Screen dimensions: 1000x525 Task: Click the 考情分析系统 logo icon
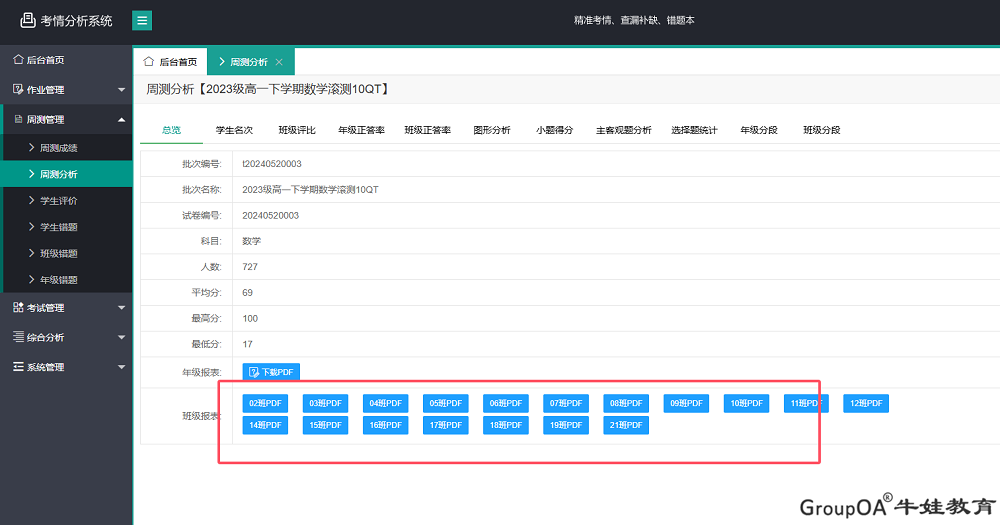[27, 20]
